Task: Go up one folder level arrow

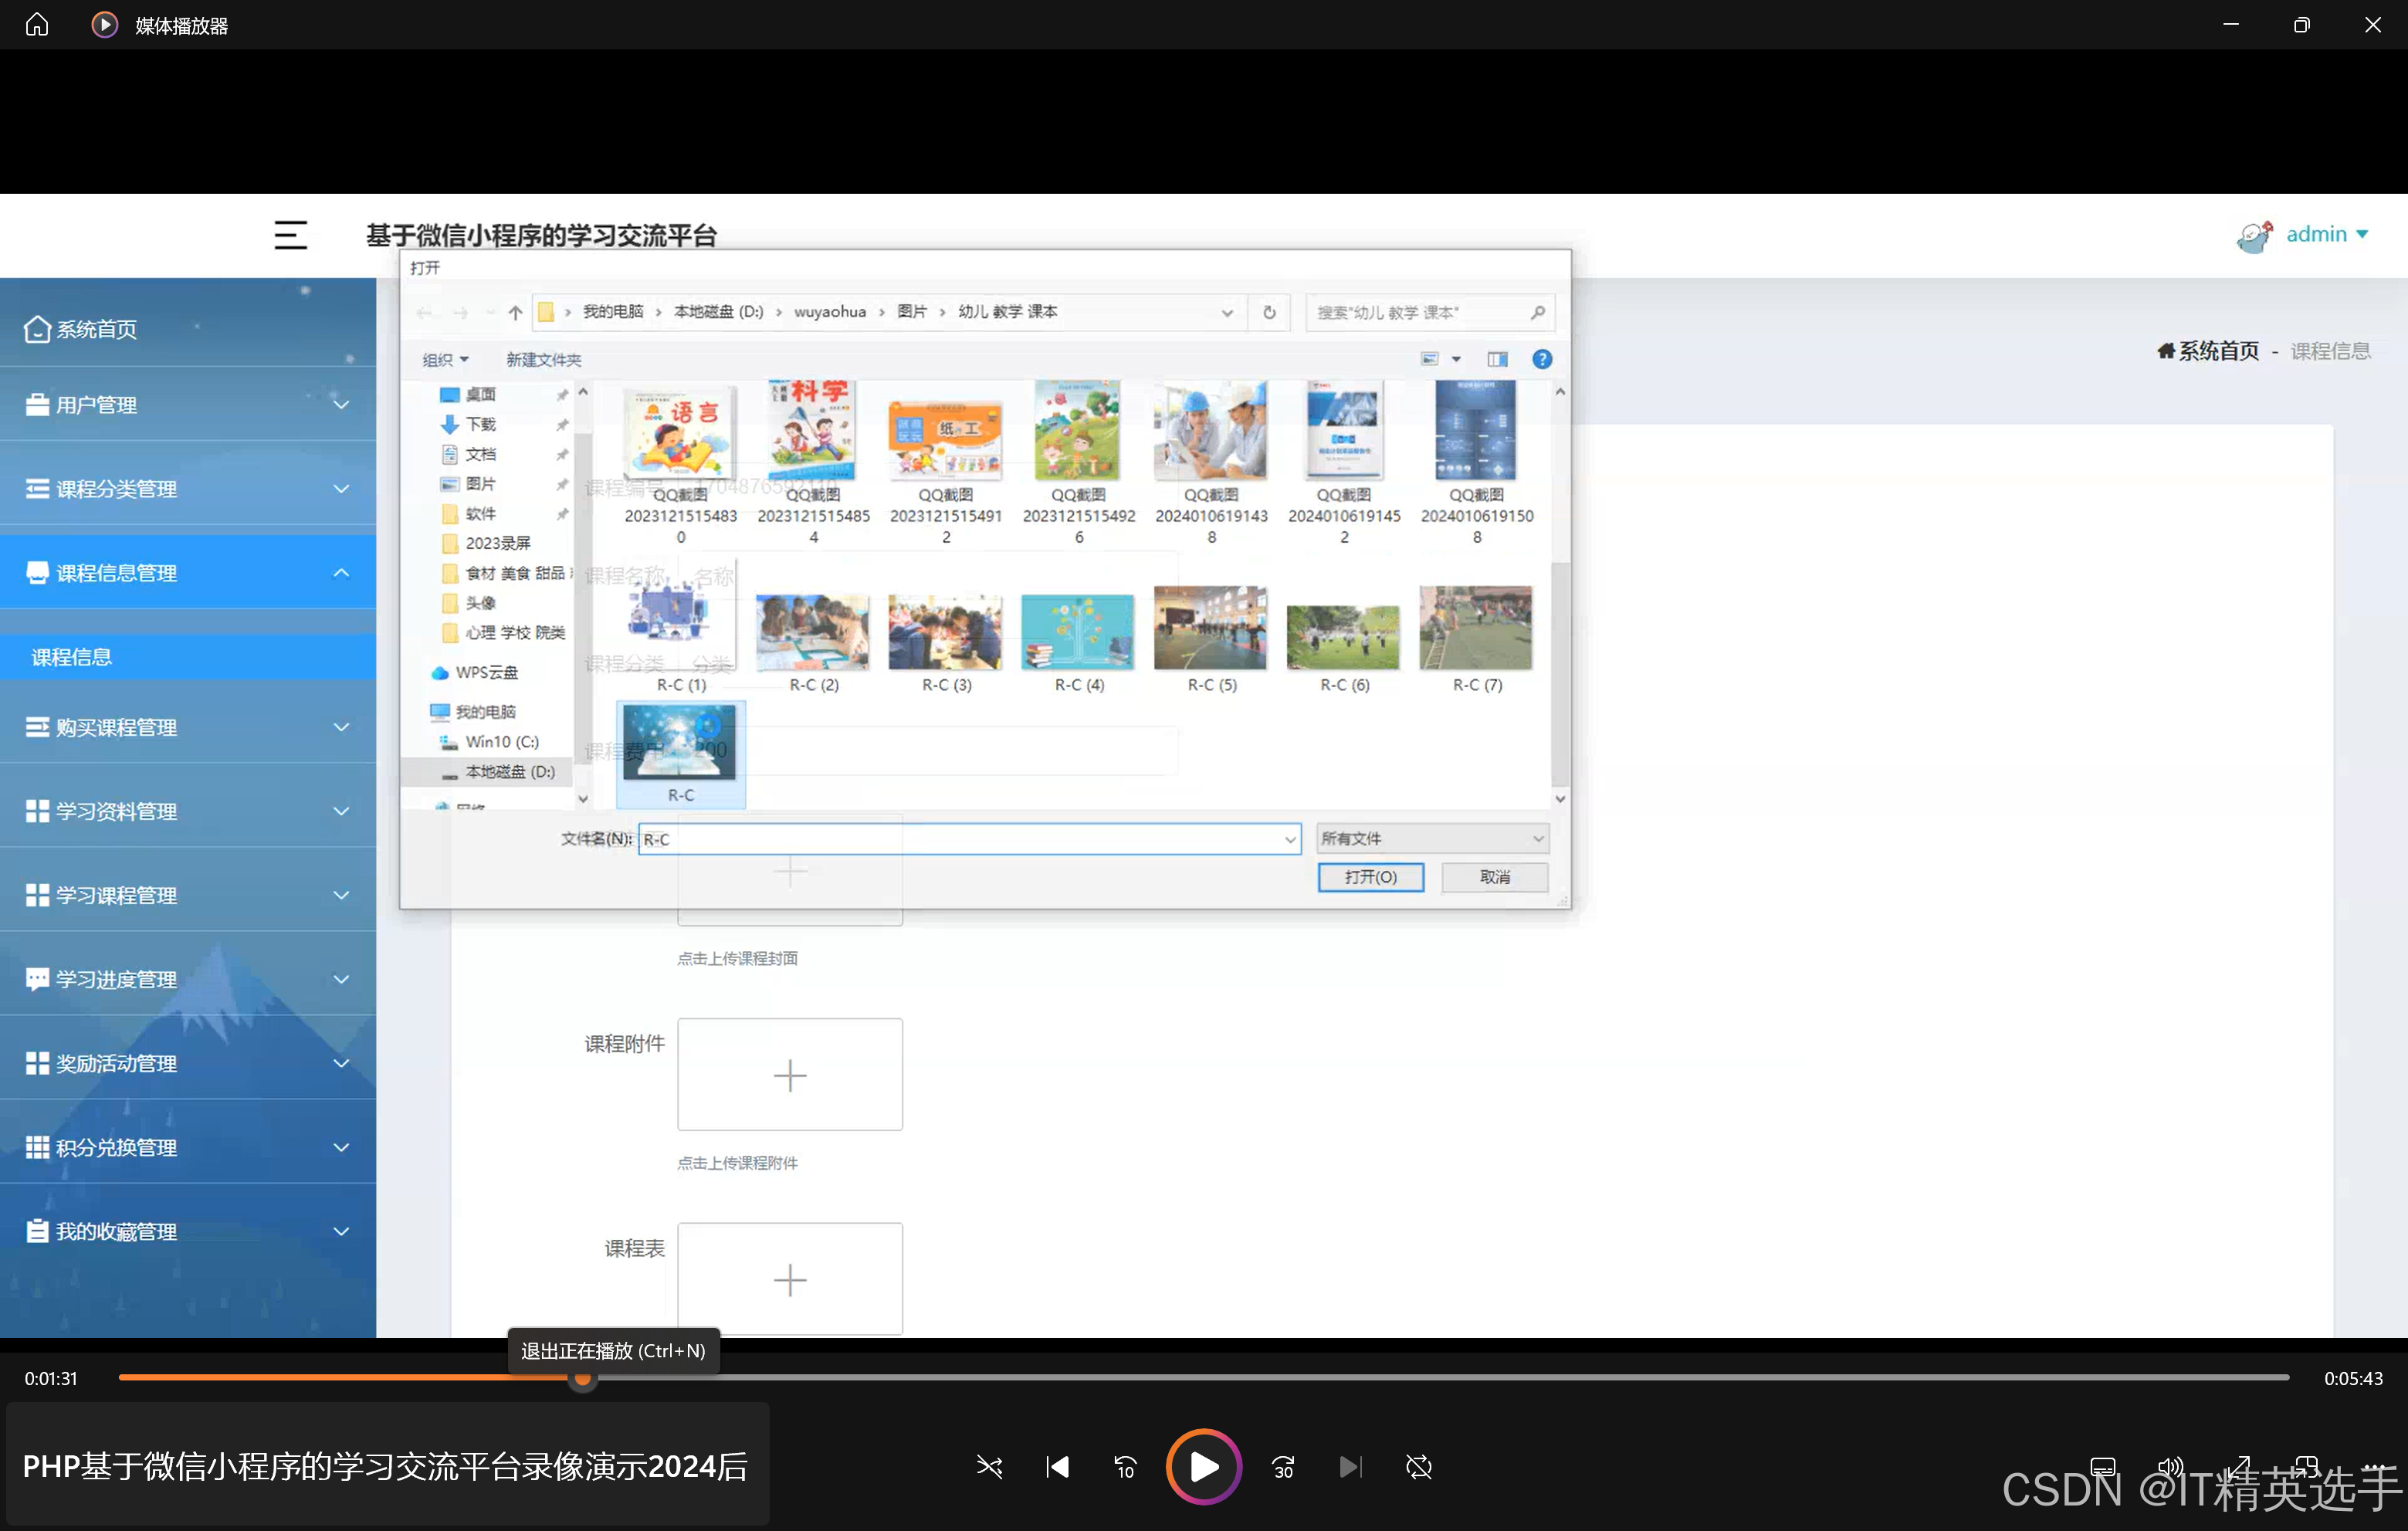Action: pos(515,312)
